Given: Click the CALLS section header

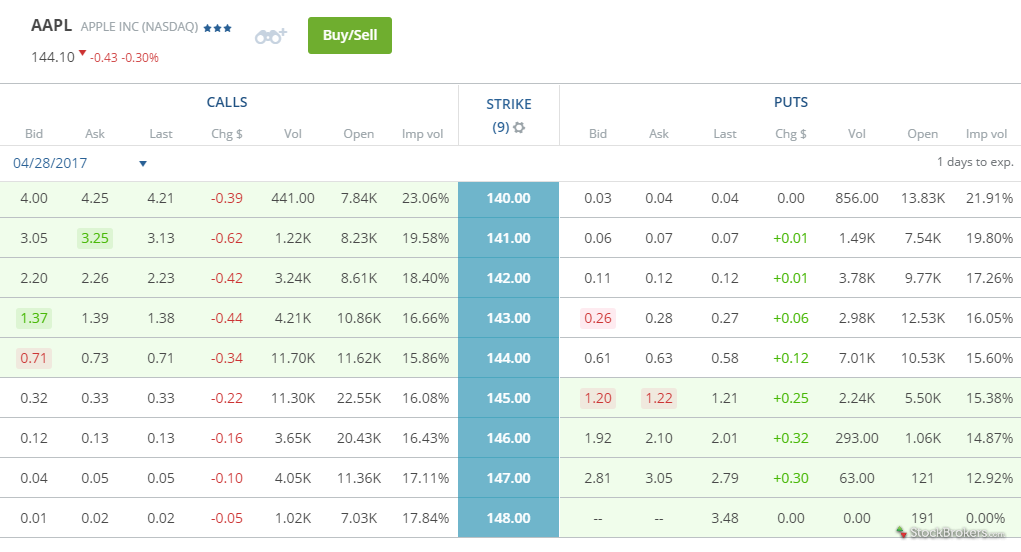Looking at the screenshot, I should [227, 102].
